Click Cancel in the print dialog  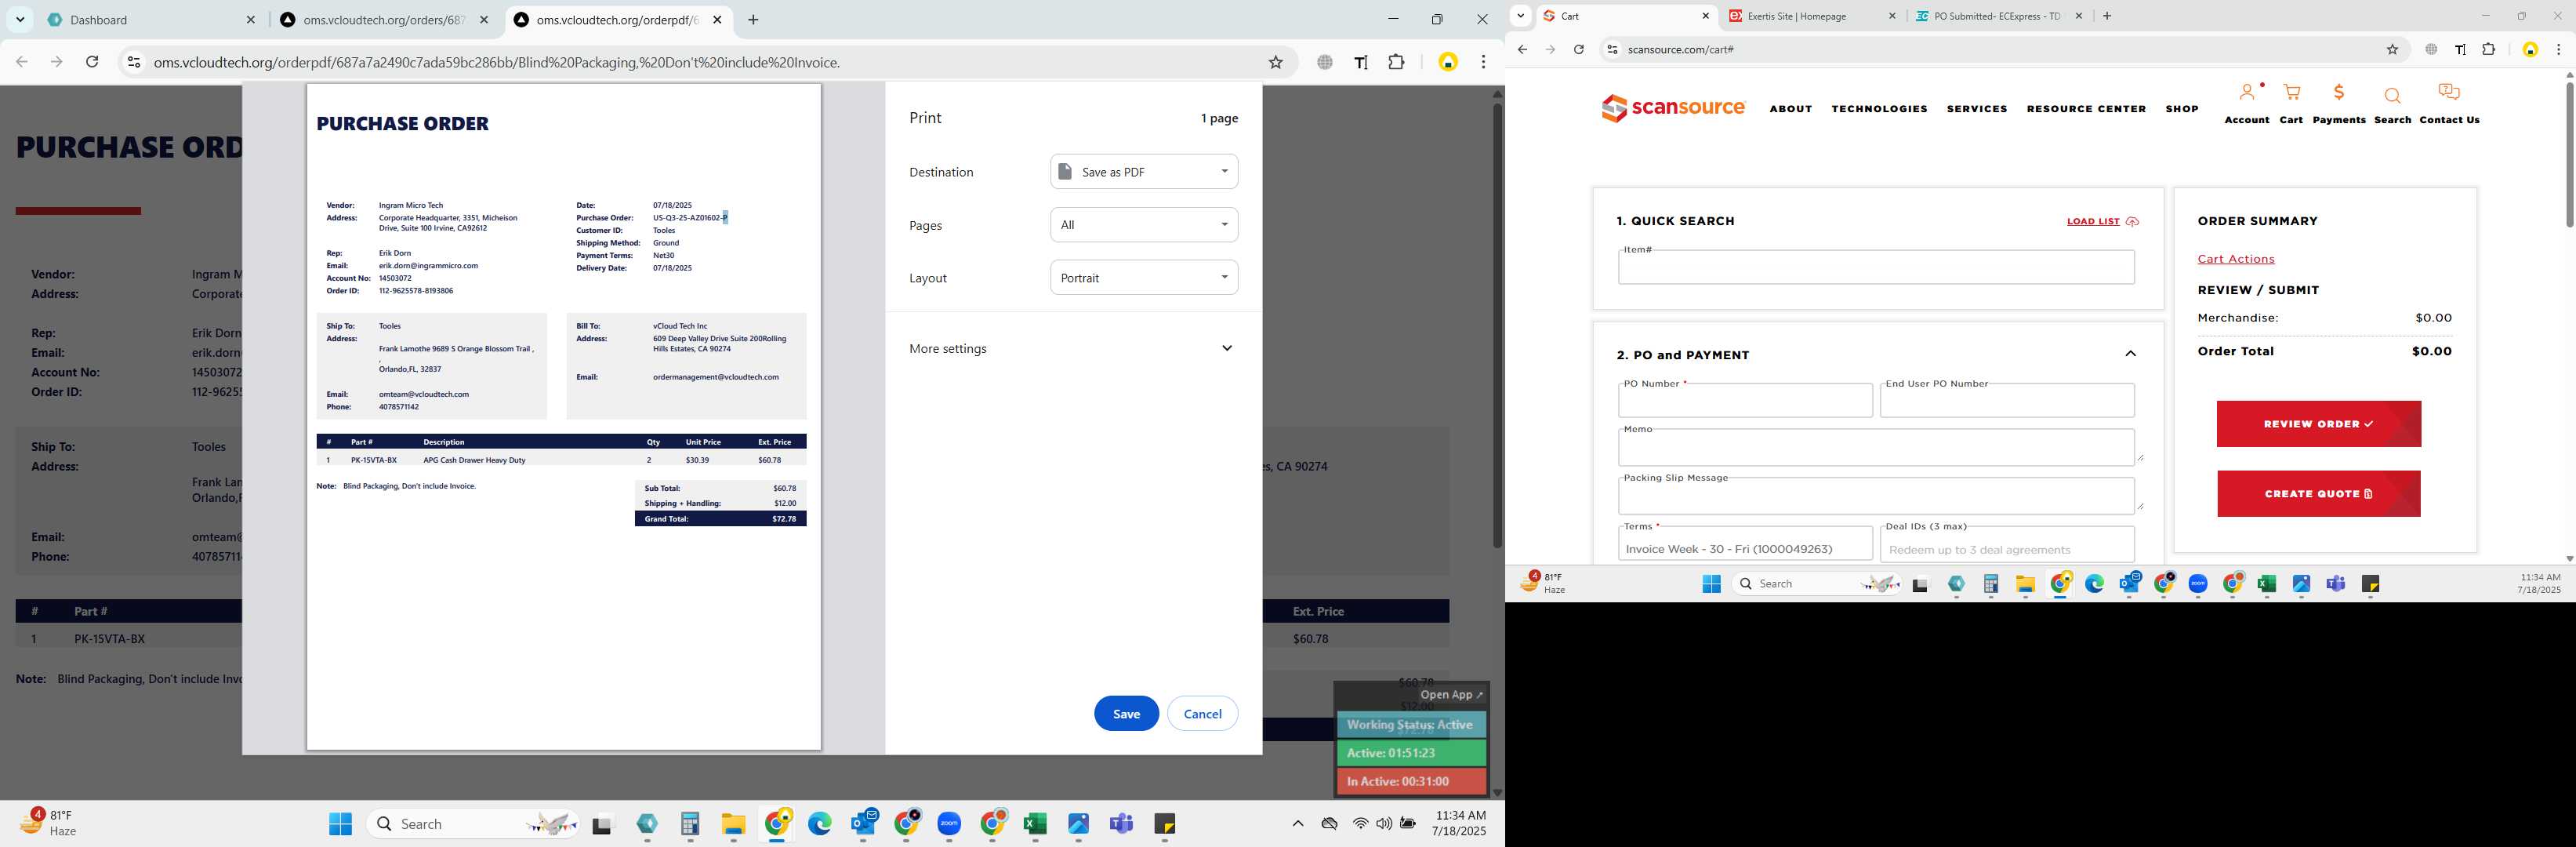pos(1202,713)
